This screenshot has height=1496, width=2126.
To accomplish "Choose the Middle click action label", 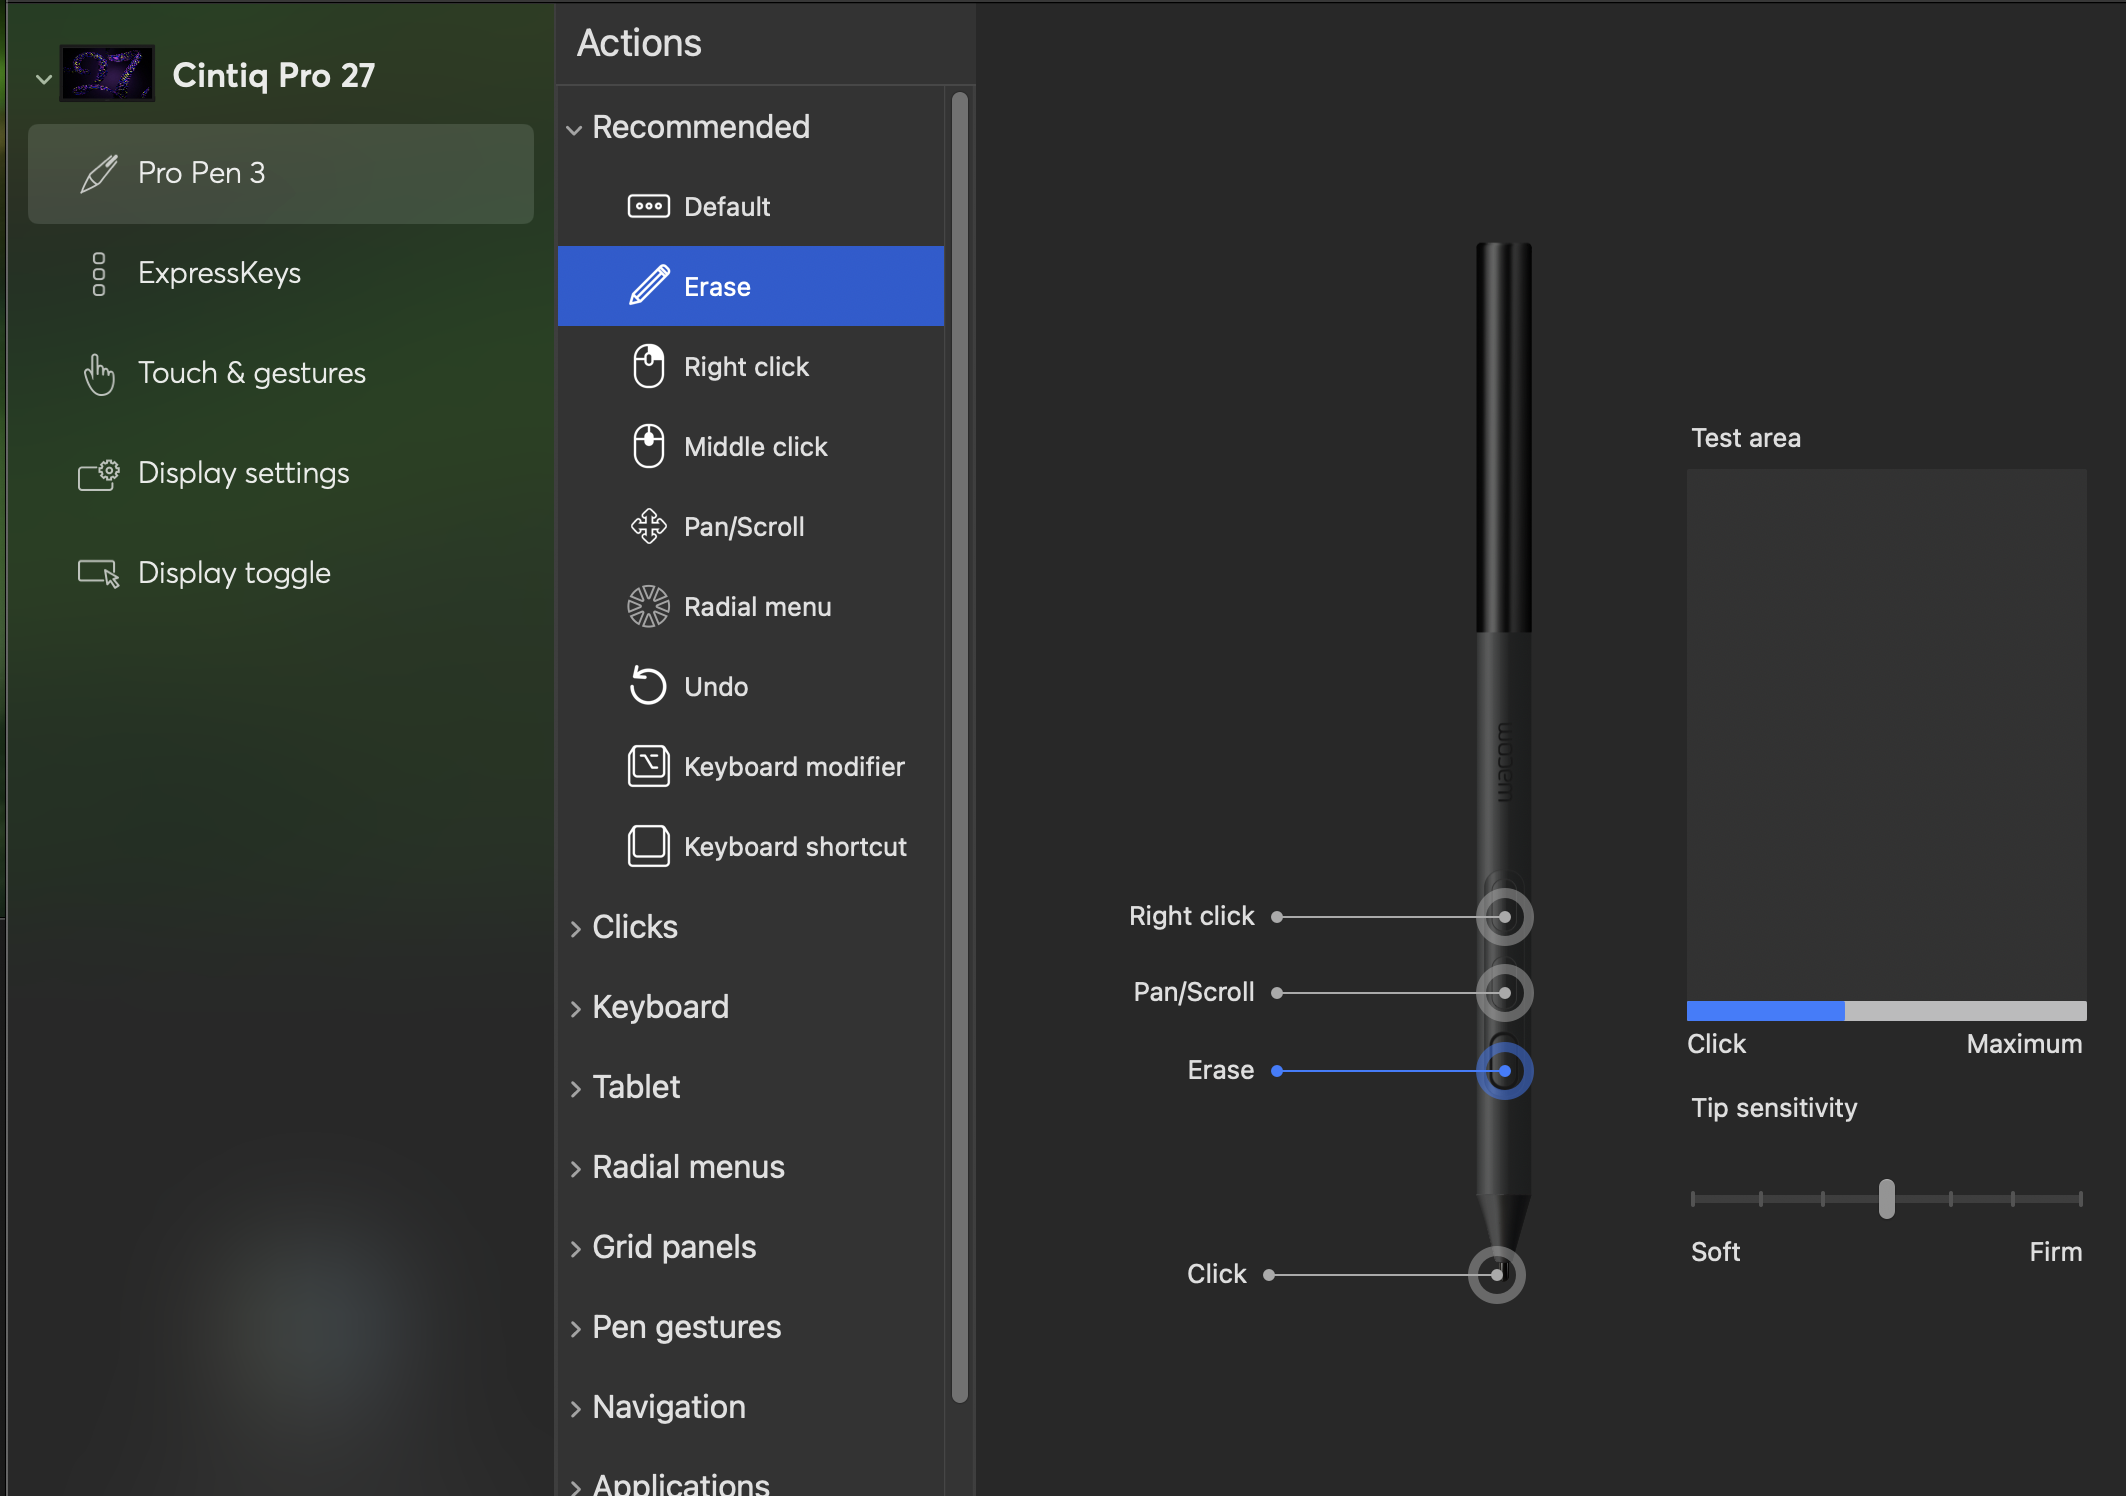I will 755,447.
